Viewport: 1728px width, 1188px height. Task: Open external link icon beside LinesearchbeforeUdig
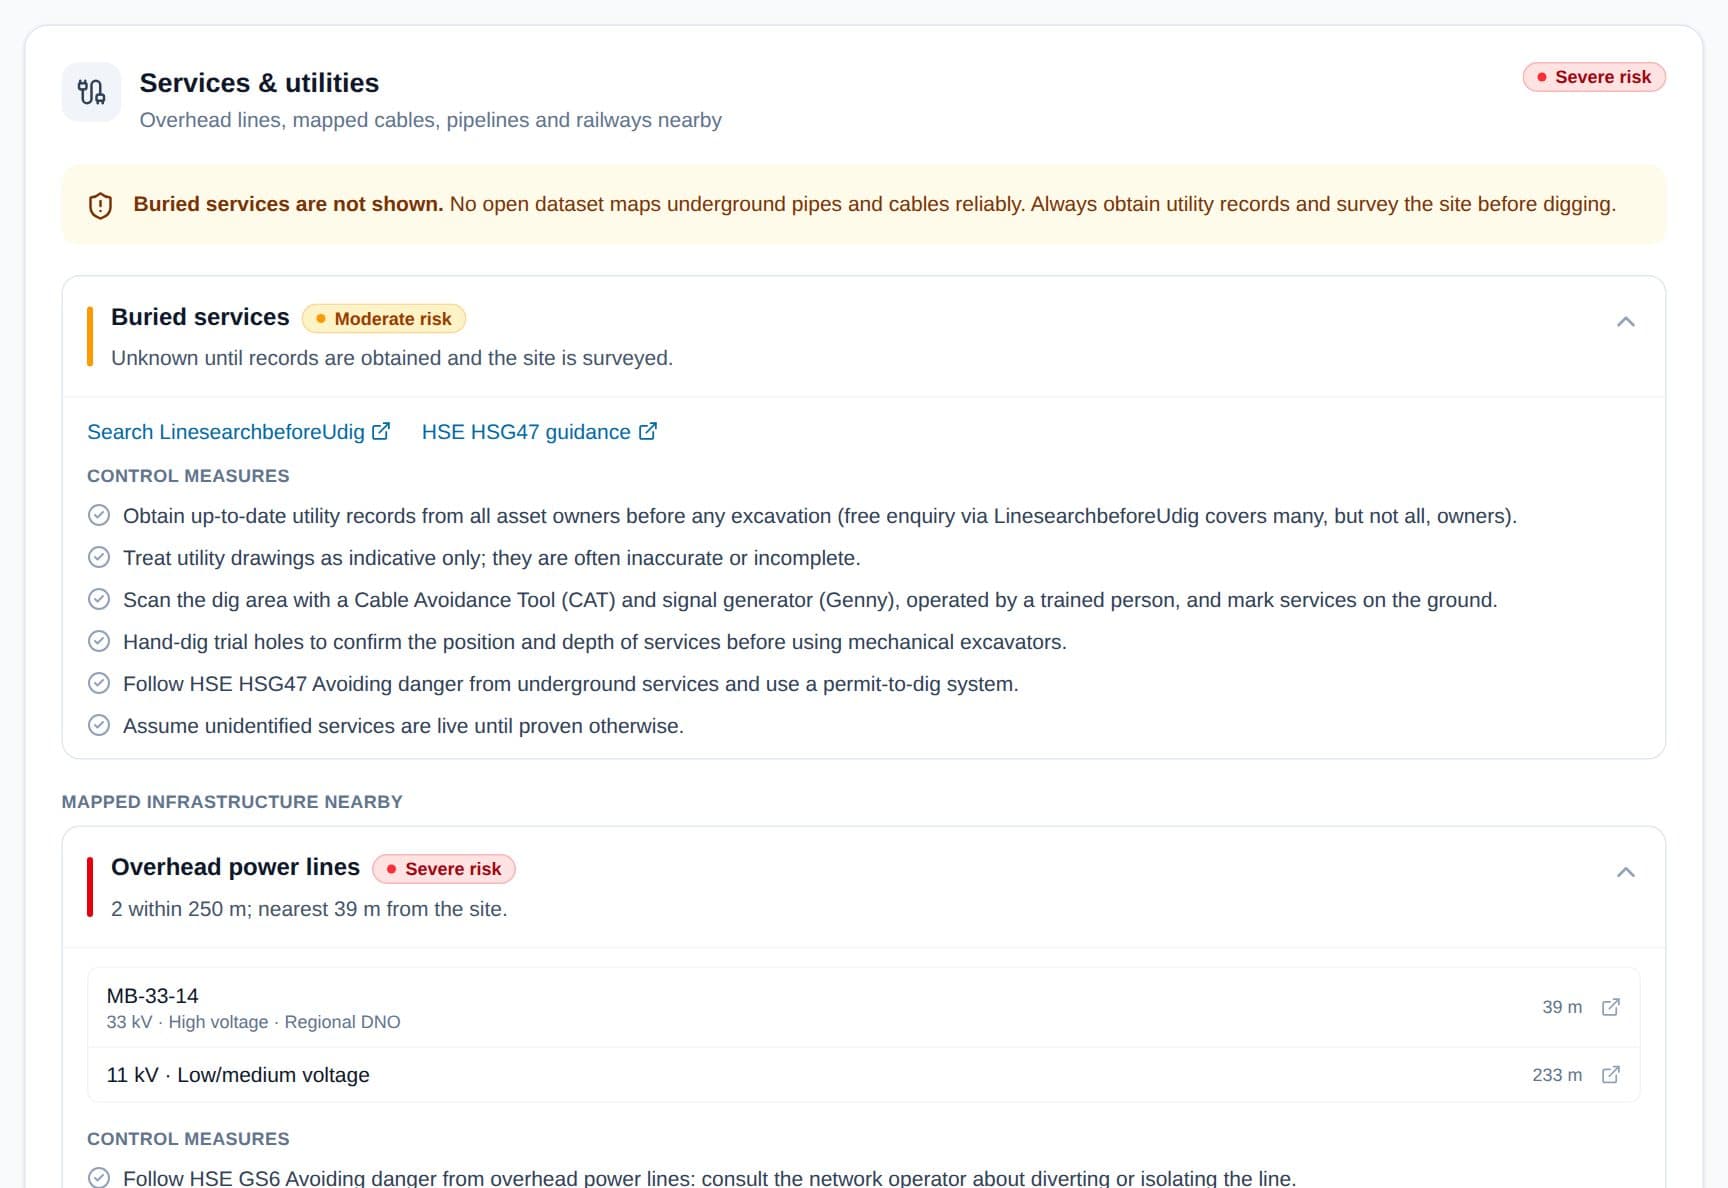[381, 431]
